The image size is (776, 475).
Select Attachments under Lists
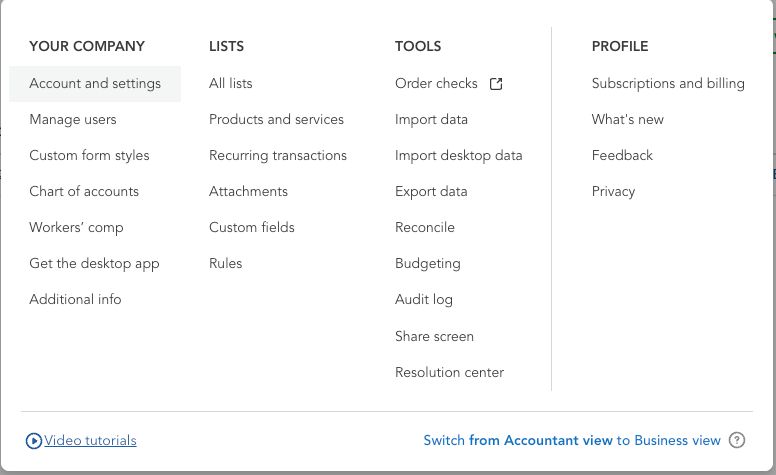[248, 191]
